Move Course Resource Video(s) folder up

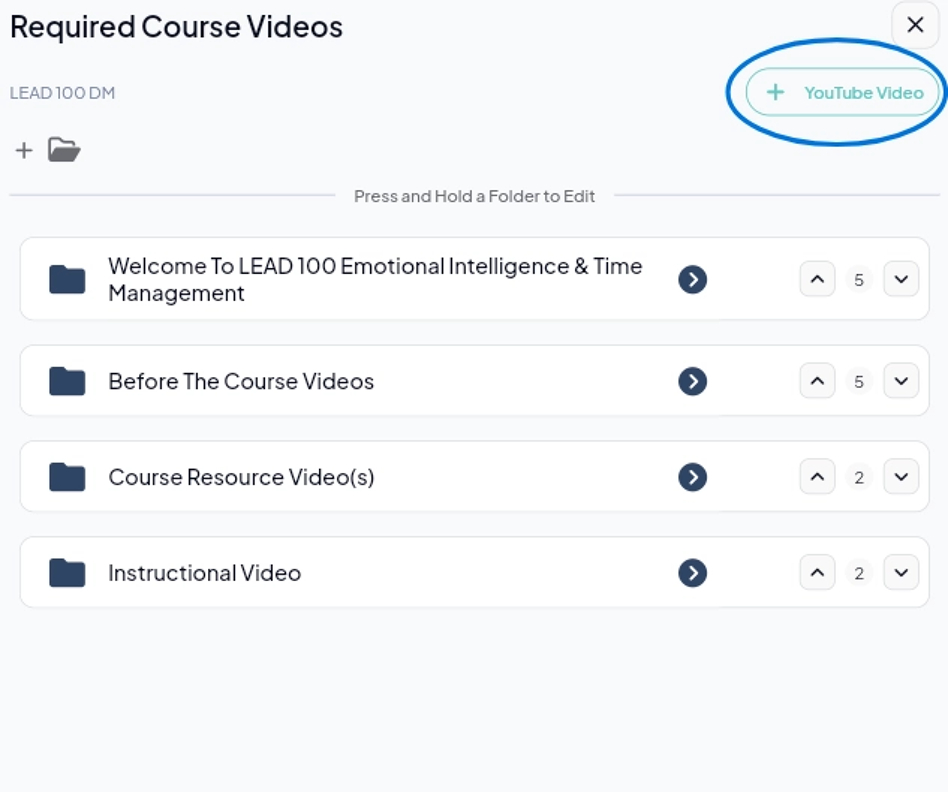[817, 477]
